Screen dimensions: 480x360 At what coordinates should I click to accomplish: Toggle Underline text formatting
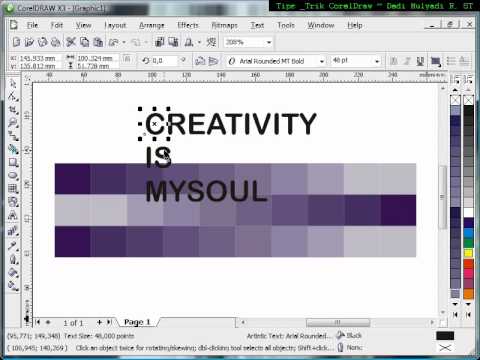420,61
